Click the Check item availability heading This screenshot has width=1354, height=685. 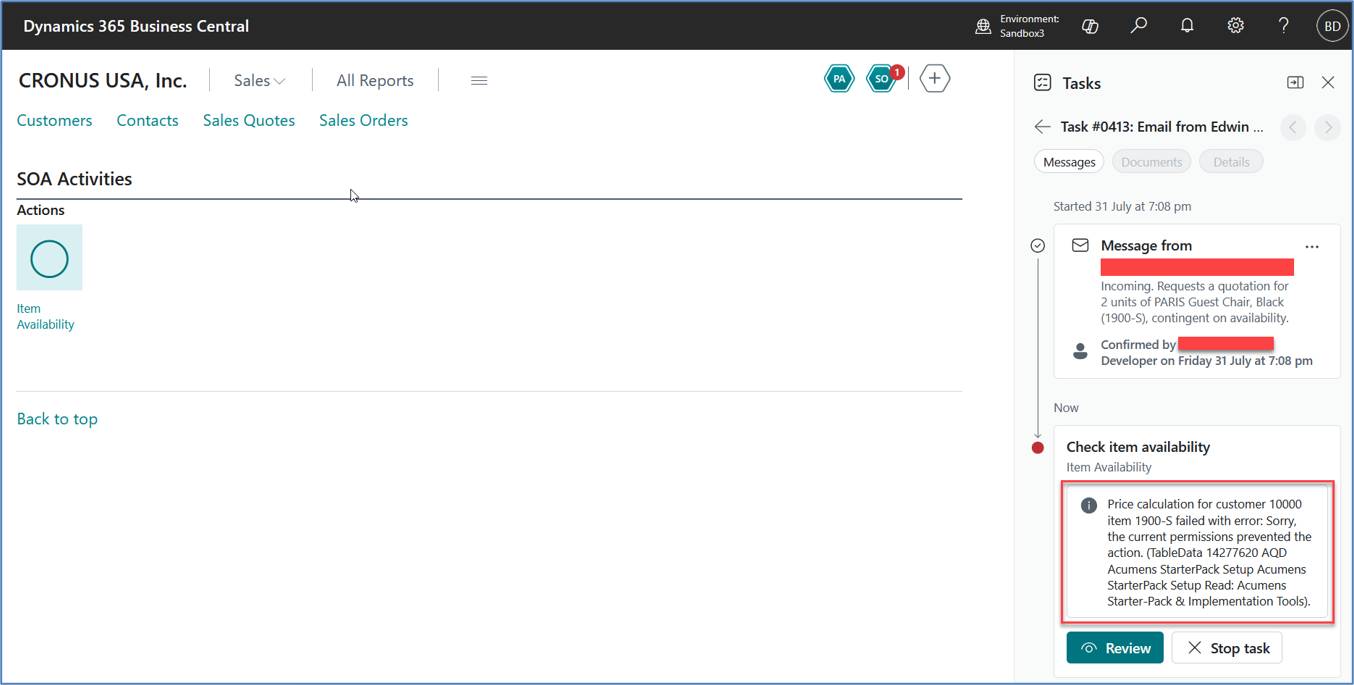pos(1138,447)
